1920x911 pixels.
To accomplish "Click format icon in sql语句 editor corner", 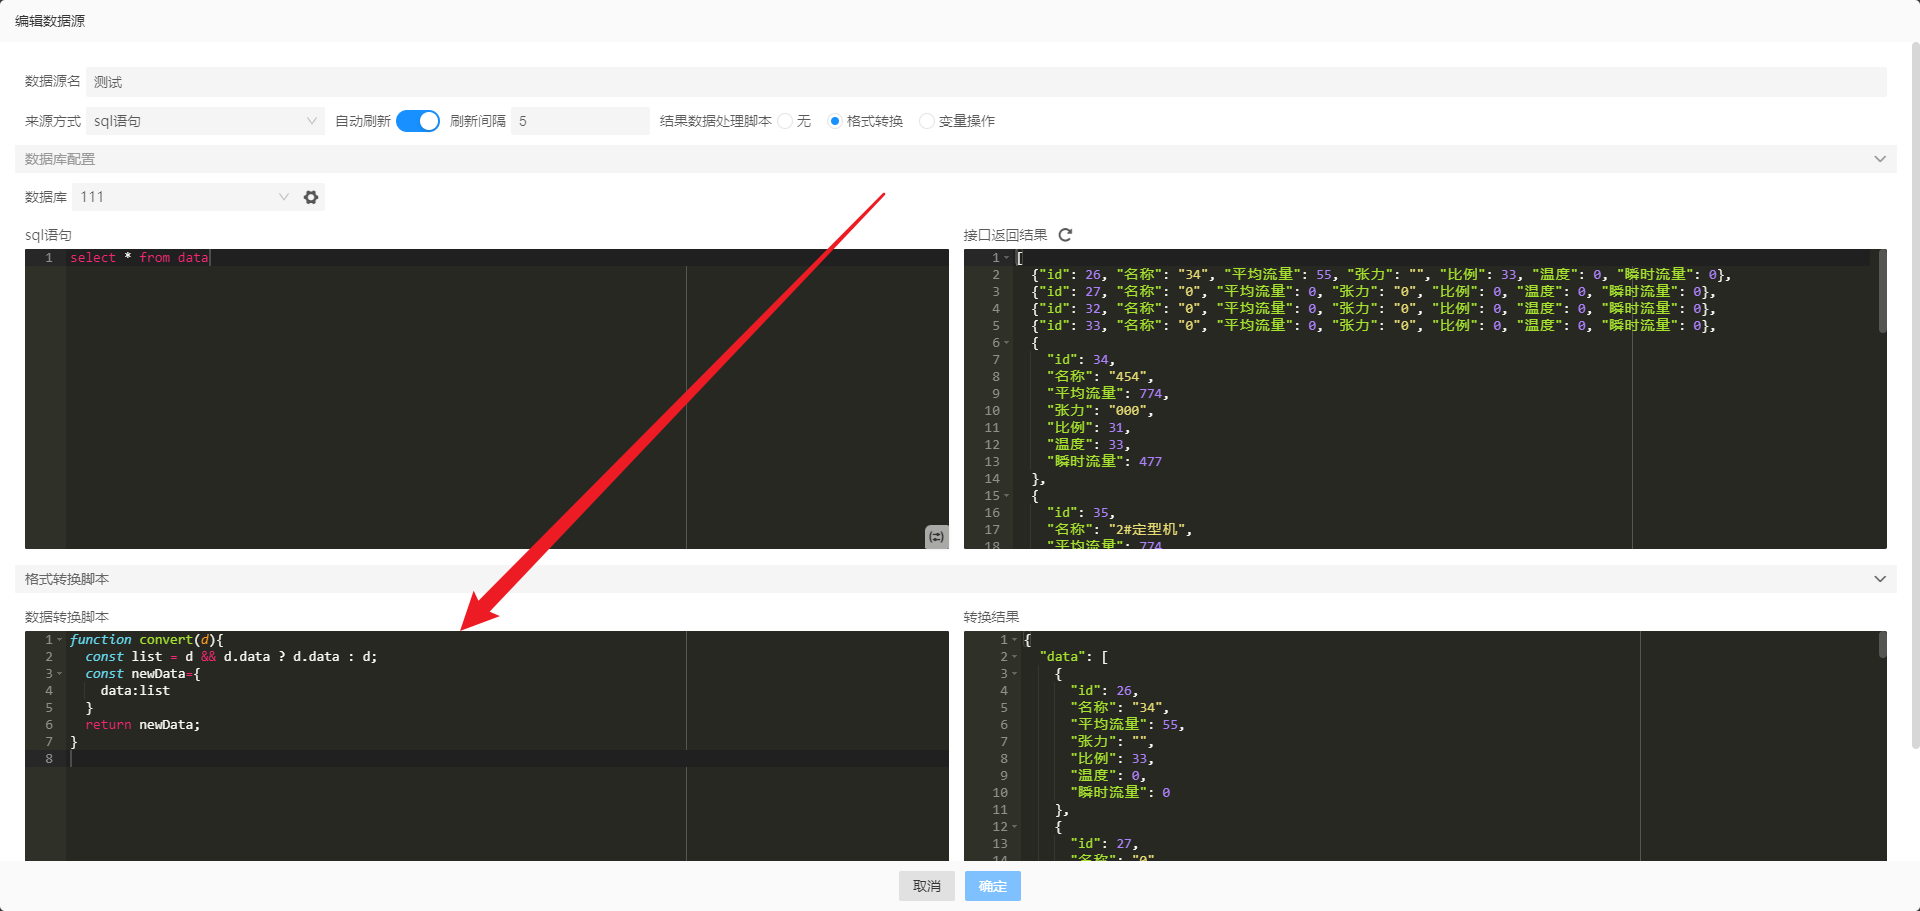I will click(936, 537).
